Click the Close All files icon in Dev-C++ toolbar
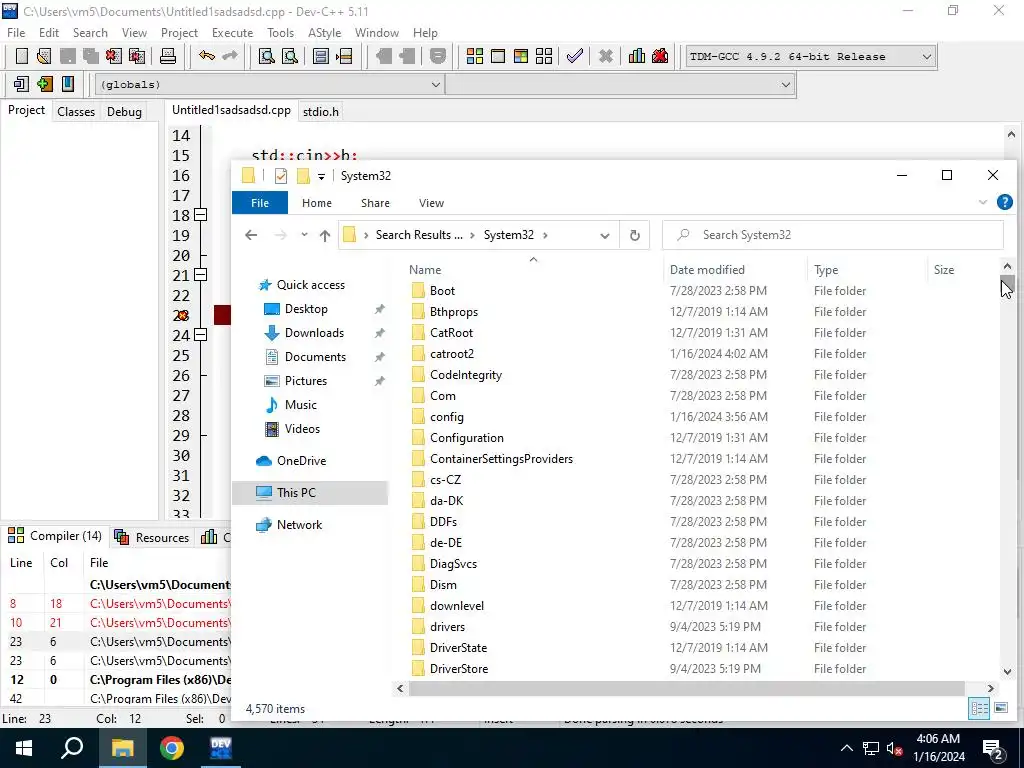The image size is (1024, 768). 137,56
